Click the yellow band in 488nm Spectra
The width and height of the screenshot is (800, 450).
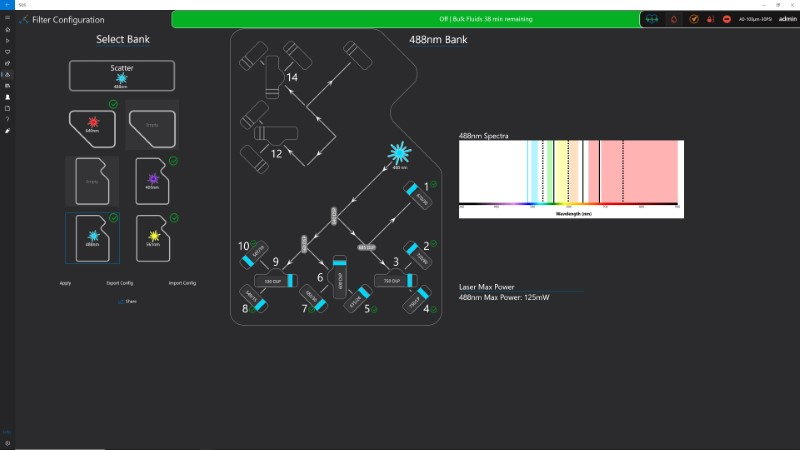(x=561, y=172)
